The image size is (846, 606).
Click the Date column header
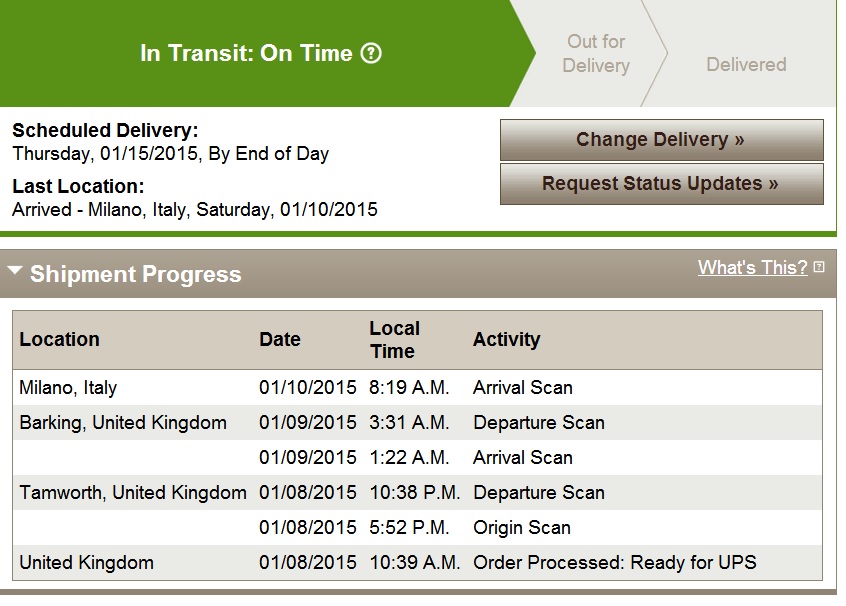pos(279,339)
